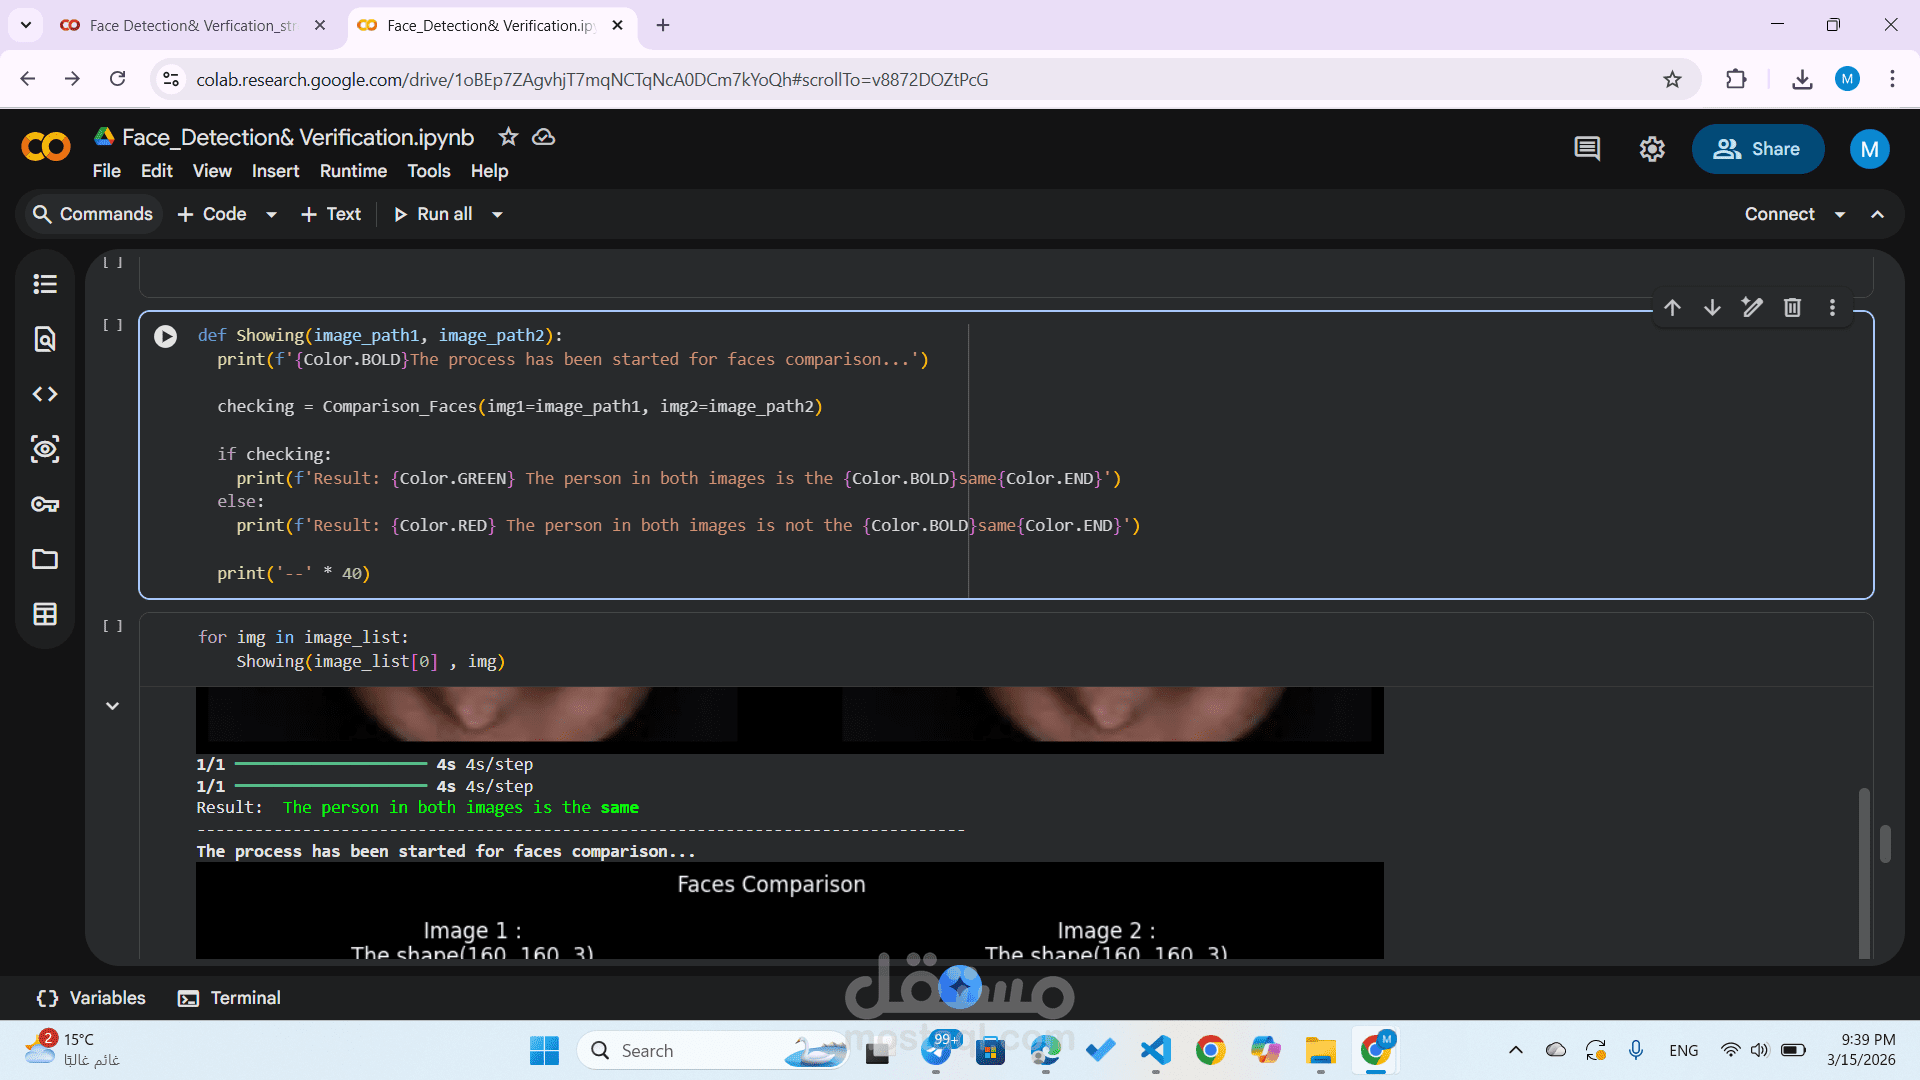Open the tab search dropdown in Chrome
The height and width of the screenshot is (1080, 1920).
point(25,25)
